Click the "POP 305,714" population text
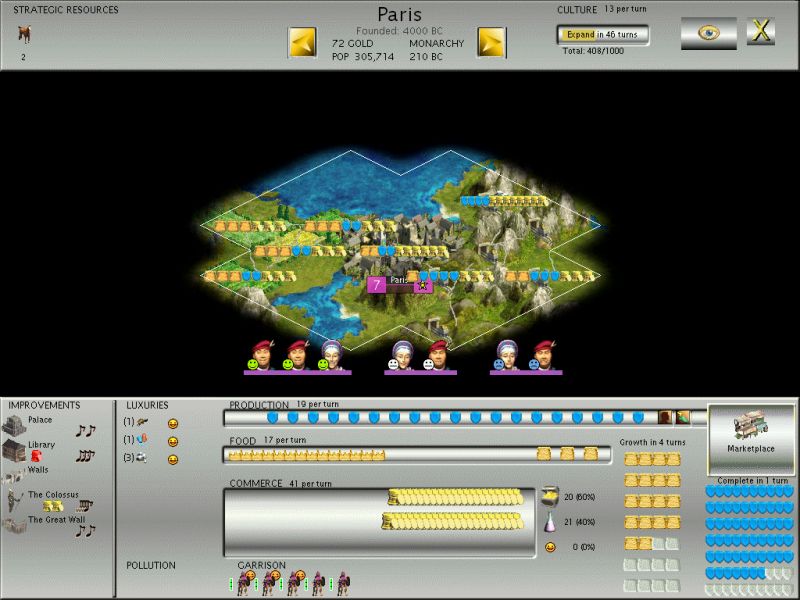The width and height of the screenshot is (800, 600). (363, 57)
